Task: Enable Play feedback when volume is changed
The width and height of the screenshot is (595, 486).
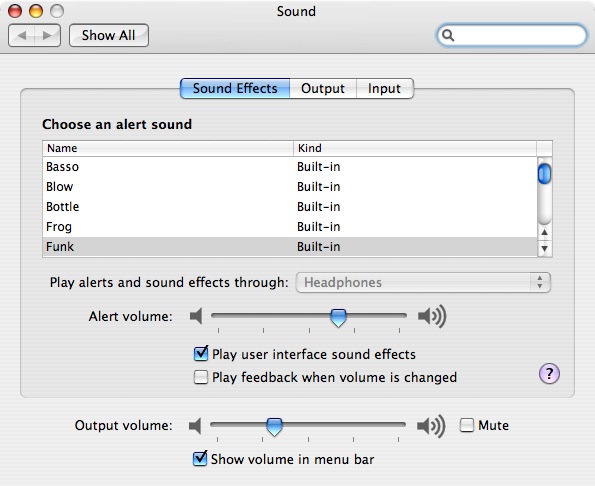Action: point(201,377)
